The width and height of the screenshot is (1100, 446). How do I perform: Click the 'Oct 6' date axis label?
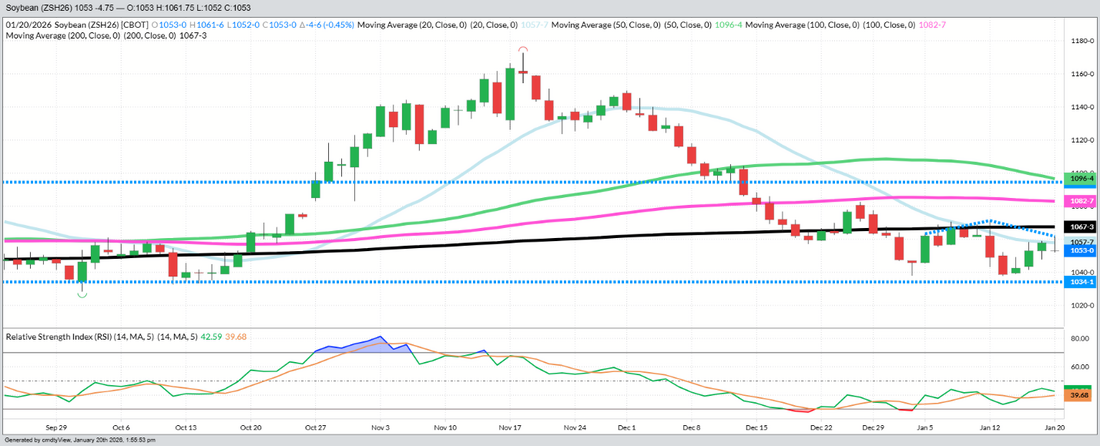click(121, 427)
